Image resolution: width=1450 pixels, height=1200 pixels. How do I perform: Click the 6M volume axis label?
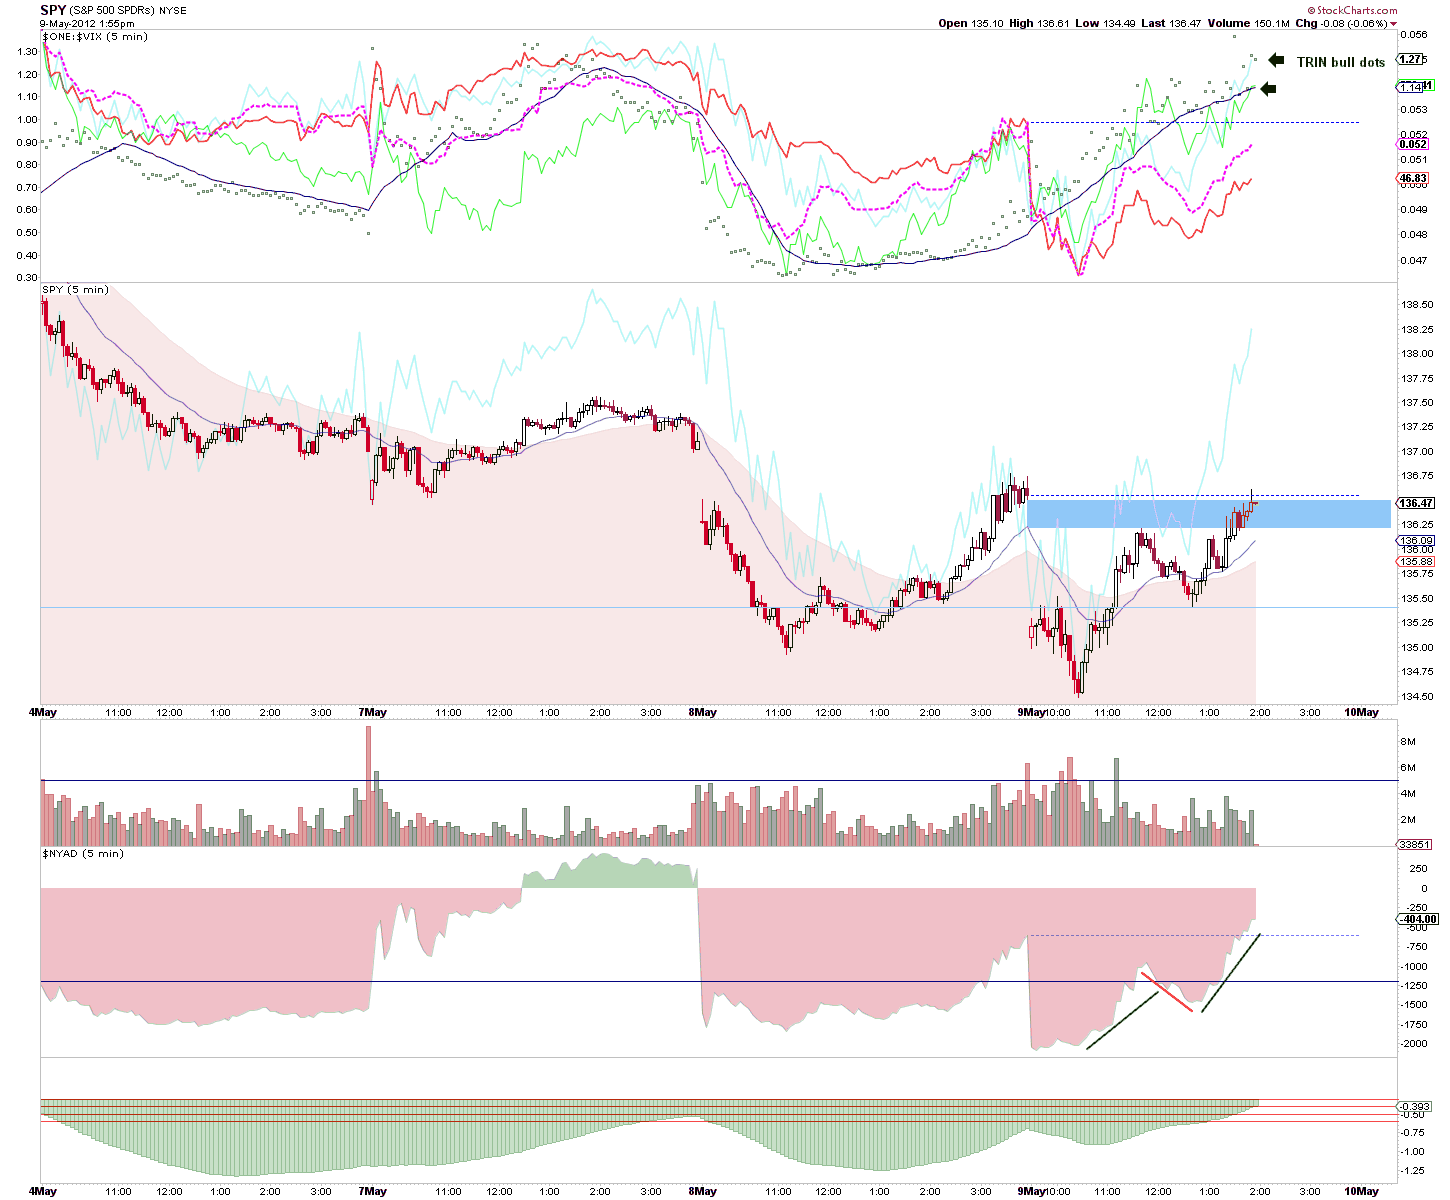coord(1408,768)
